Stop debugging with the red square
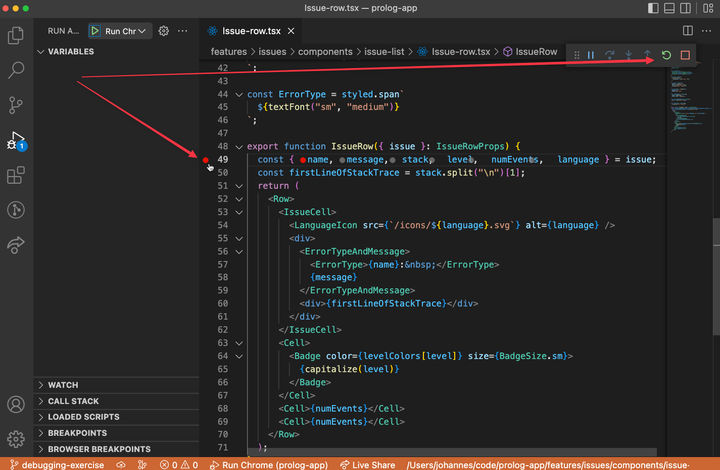The height and width of the screenshot is (470, 720). coord(685,55)
